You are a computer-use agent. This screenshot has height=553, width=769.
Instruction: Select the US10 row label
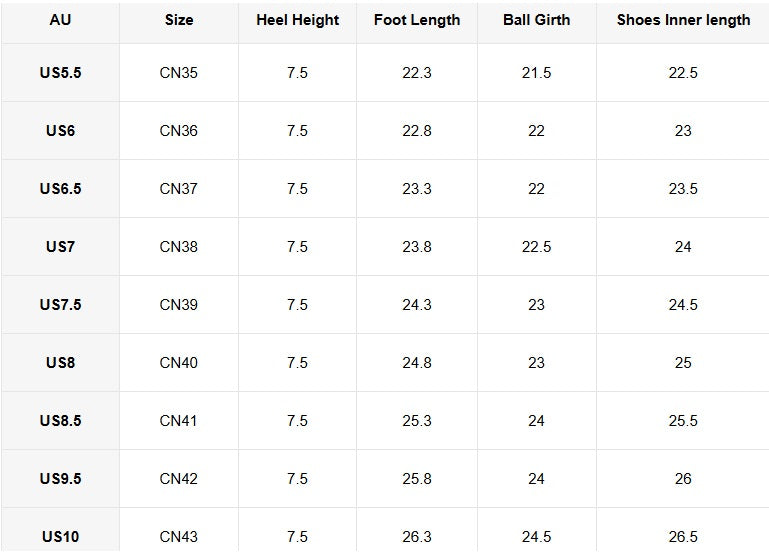click(x=60, y=537)
